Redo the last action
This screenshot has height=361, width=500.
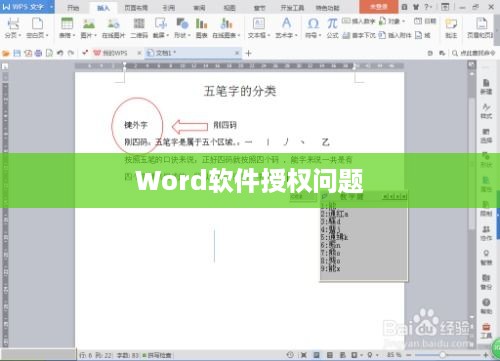click(71, 53)
